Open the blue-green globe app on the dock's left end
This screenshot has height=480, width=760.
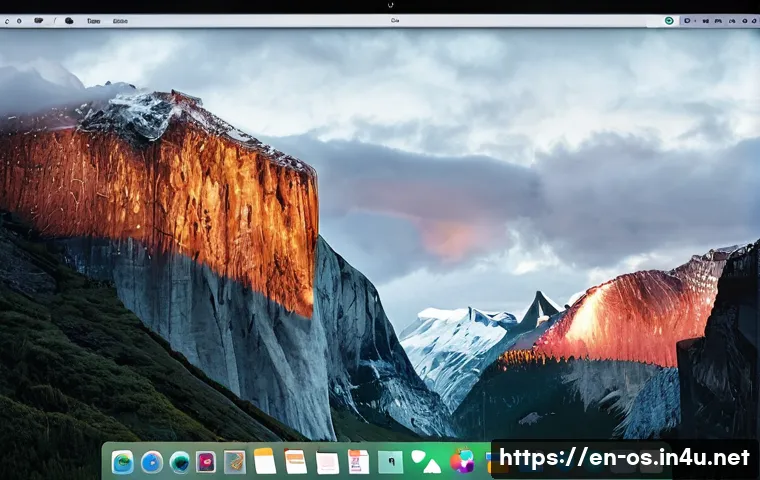123,462
